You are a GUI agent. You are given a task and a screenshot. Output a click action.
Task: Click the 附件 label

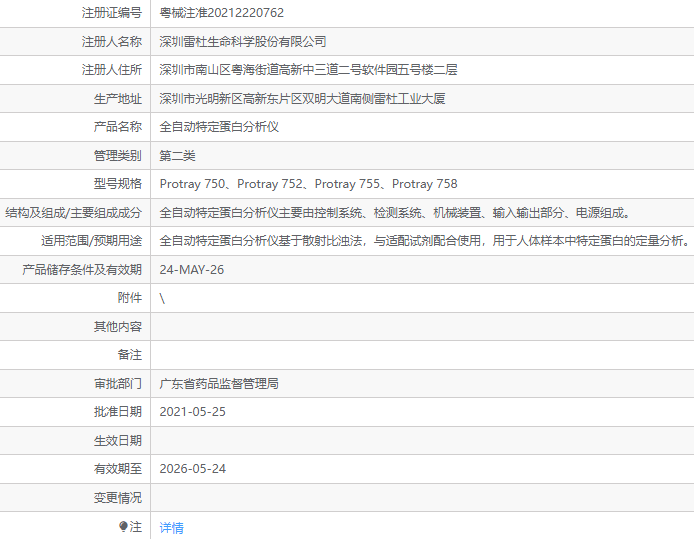(130, 298)
